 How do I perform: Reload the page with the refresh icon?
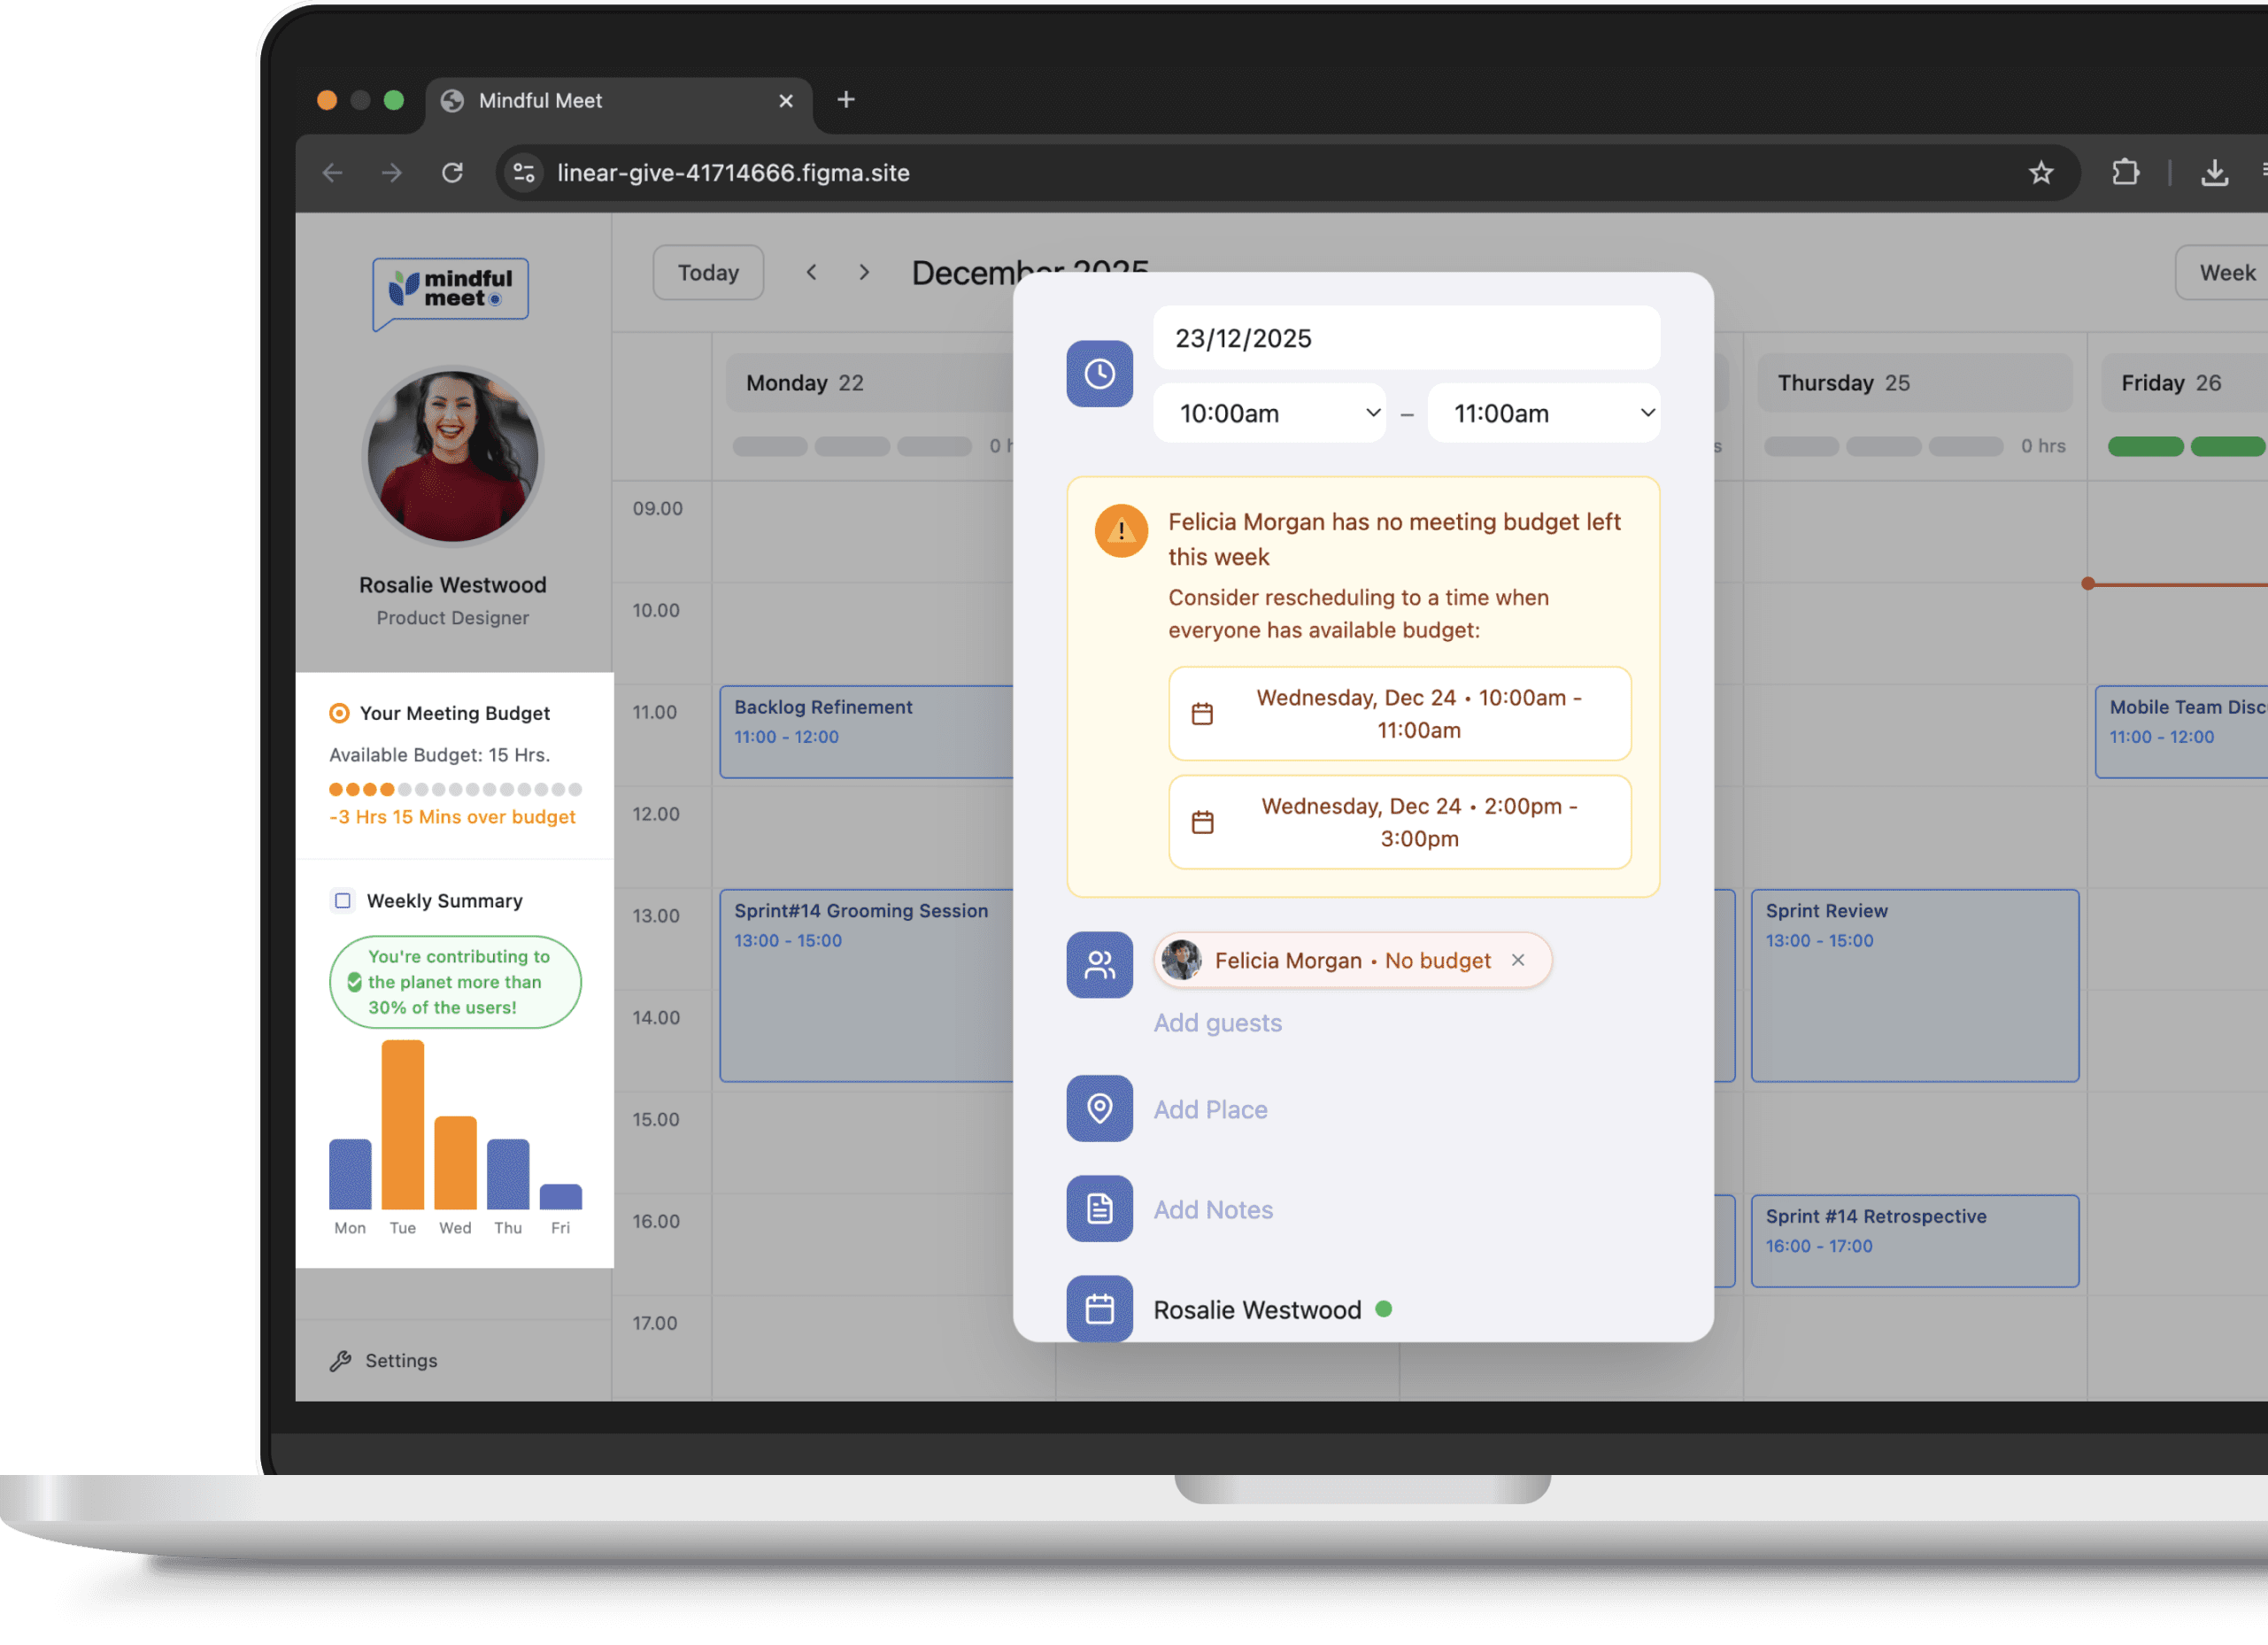452,173
